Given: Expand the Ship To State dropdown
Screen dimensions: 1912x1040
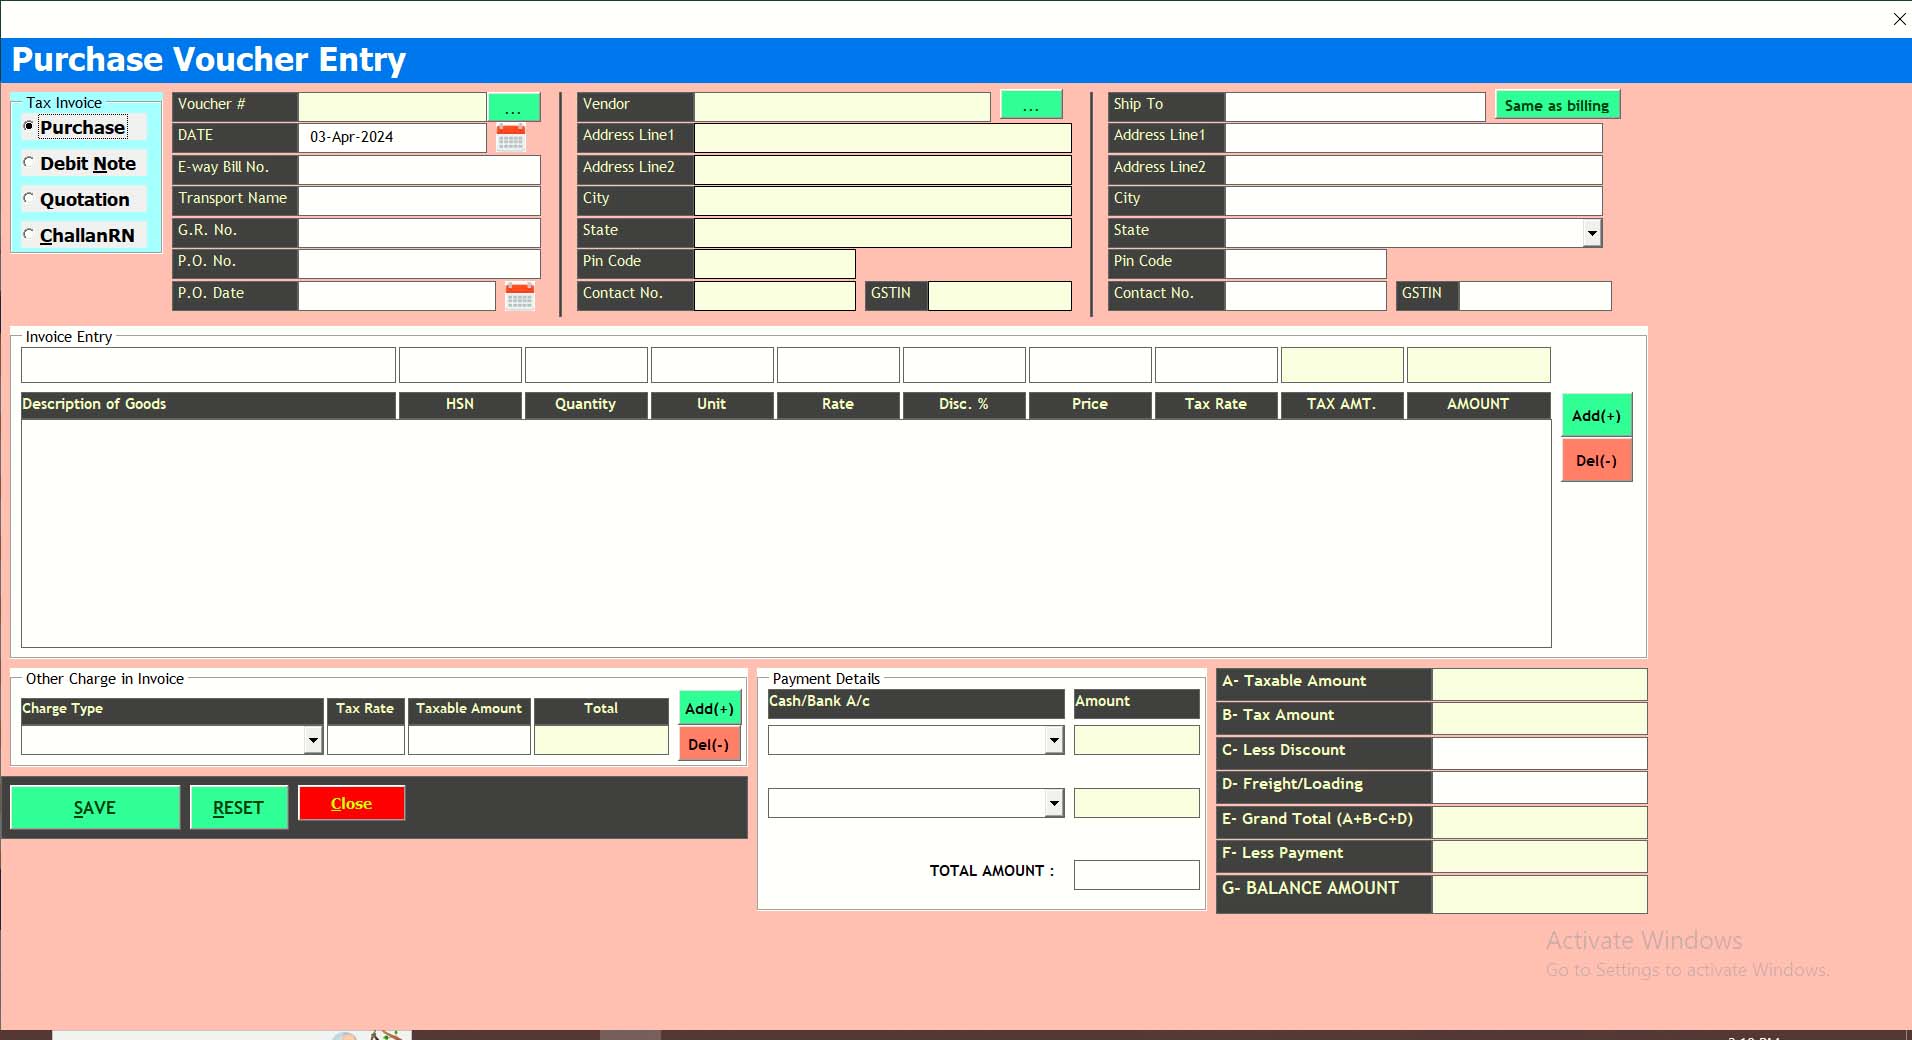Looking at the screenshot, I should [1591, 233].
